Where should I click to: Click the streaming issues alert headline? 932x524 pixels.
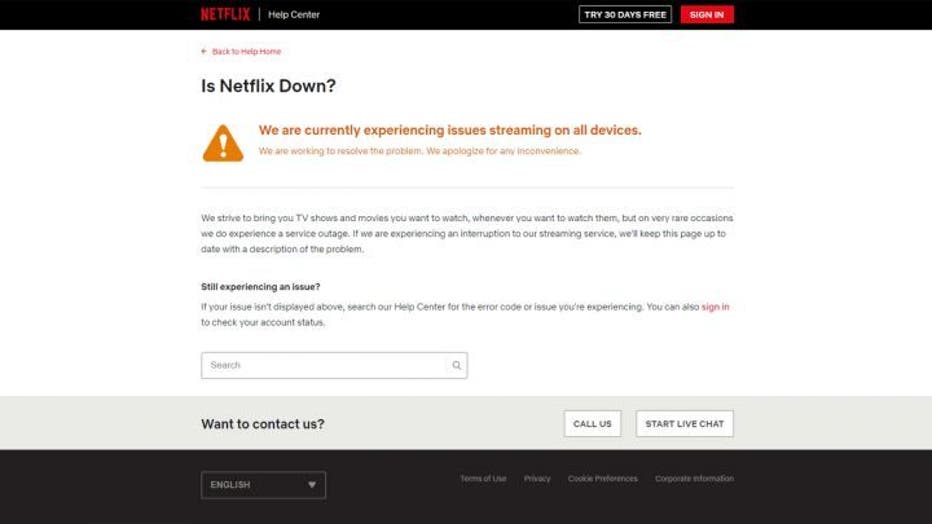[x=450, y=130]
